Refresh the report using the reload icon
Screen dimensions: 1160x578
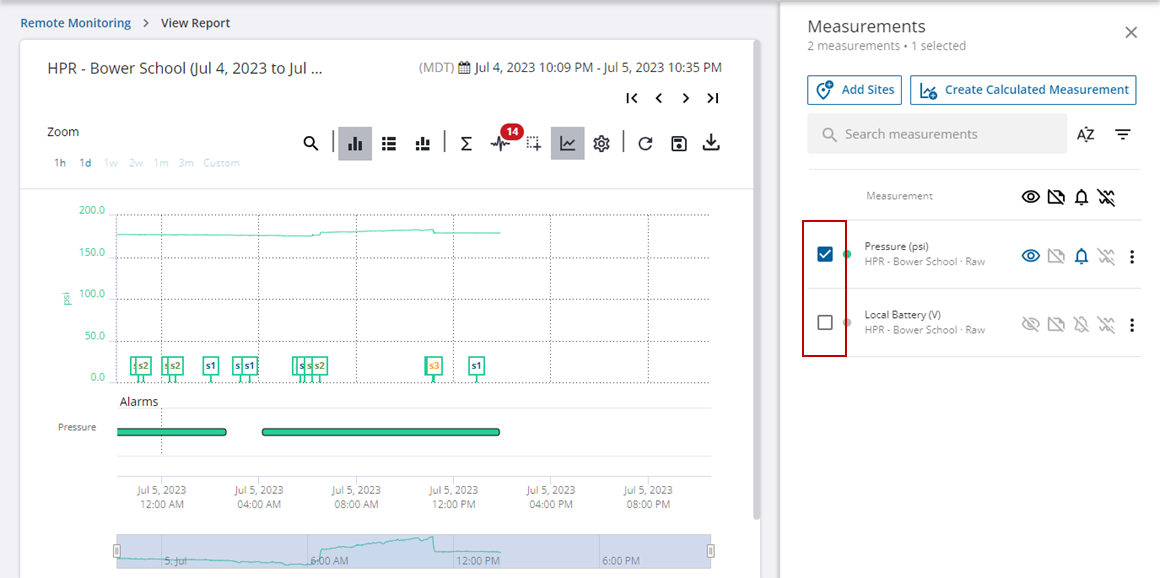pyautogui.click(x=645, y=144)
